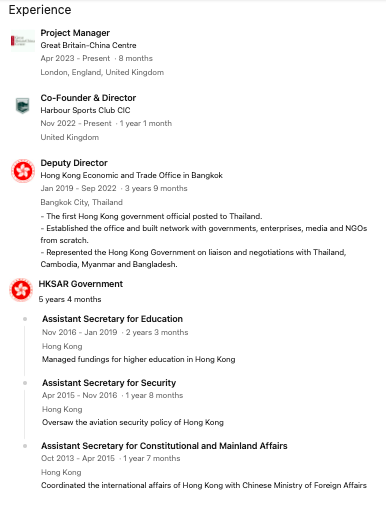Select Assistant Secretary for Security entry
The width and height of the screenshot is (386, 508).
[109, 383]
